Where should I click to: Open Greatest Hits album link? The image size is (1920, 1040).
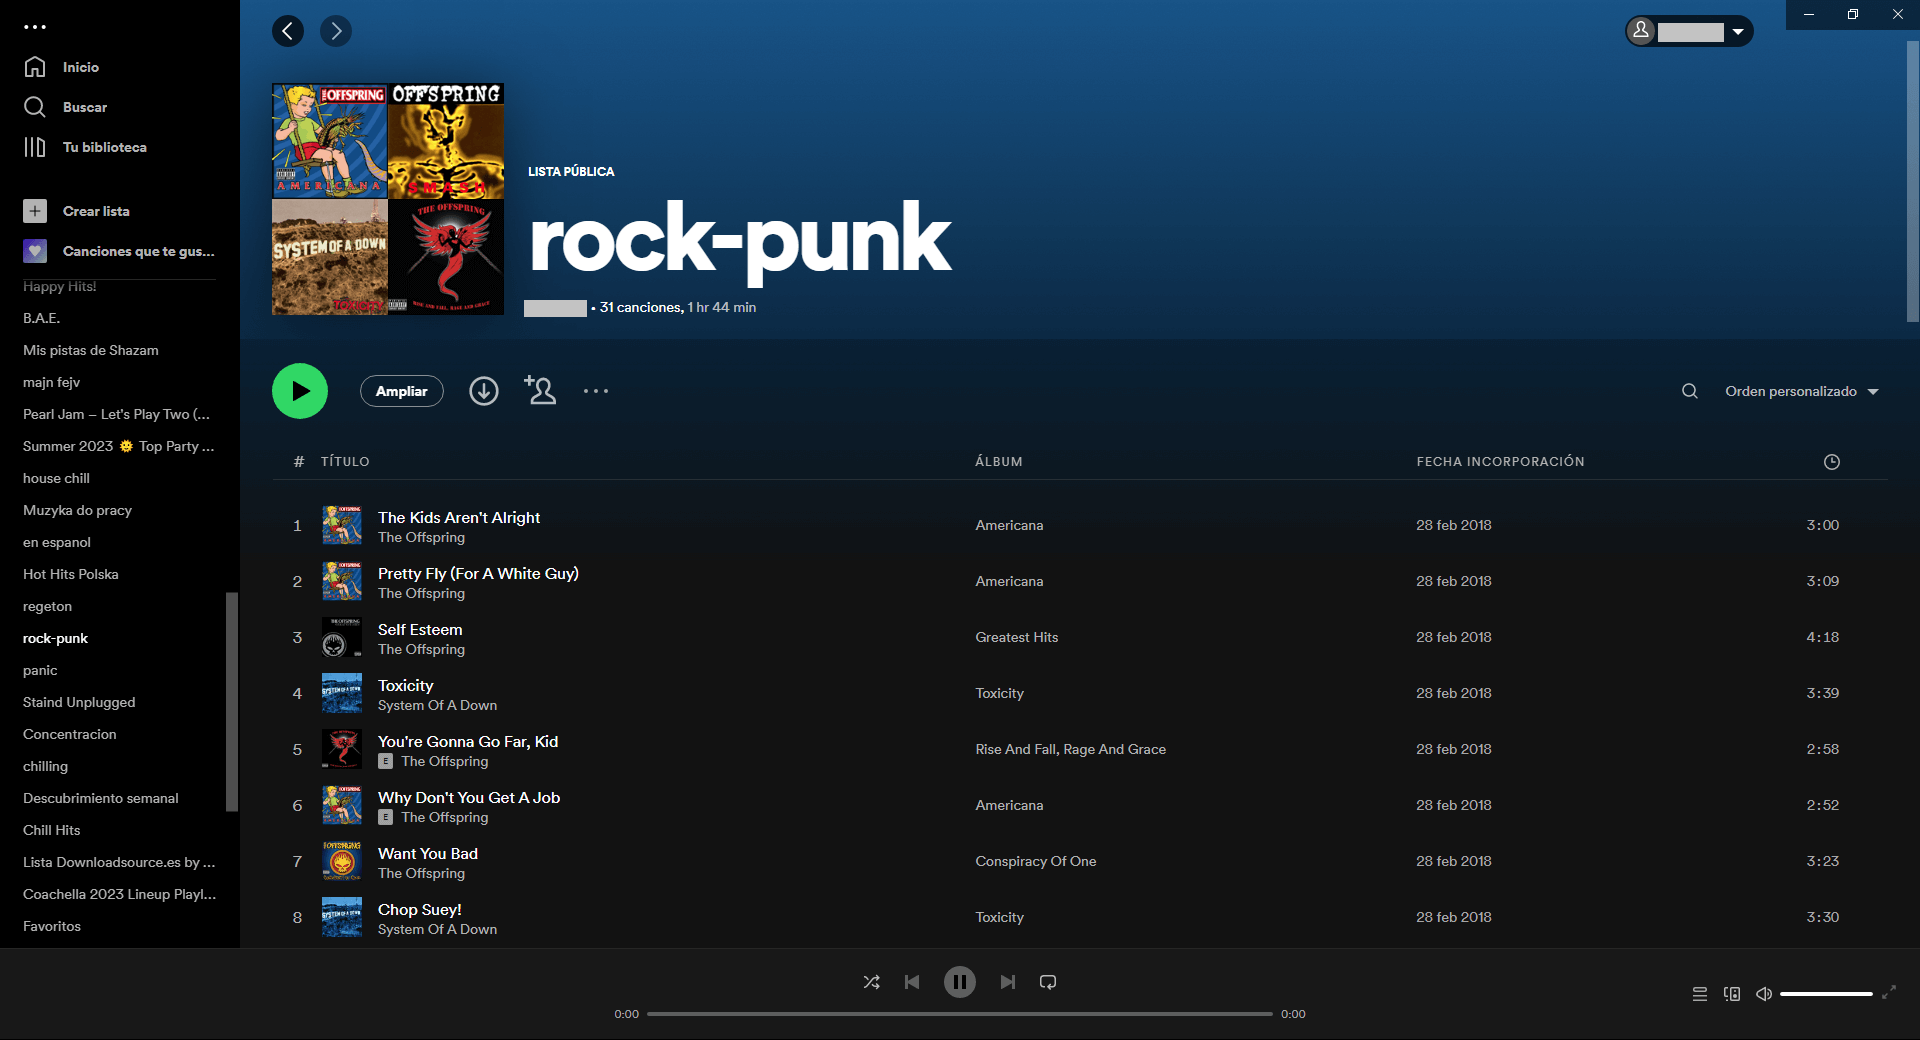(1017, 637)
